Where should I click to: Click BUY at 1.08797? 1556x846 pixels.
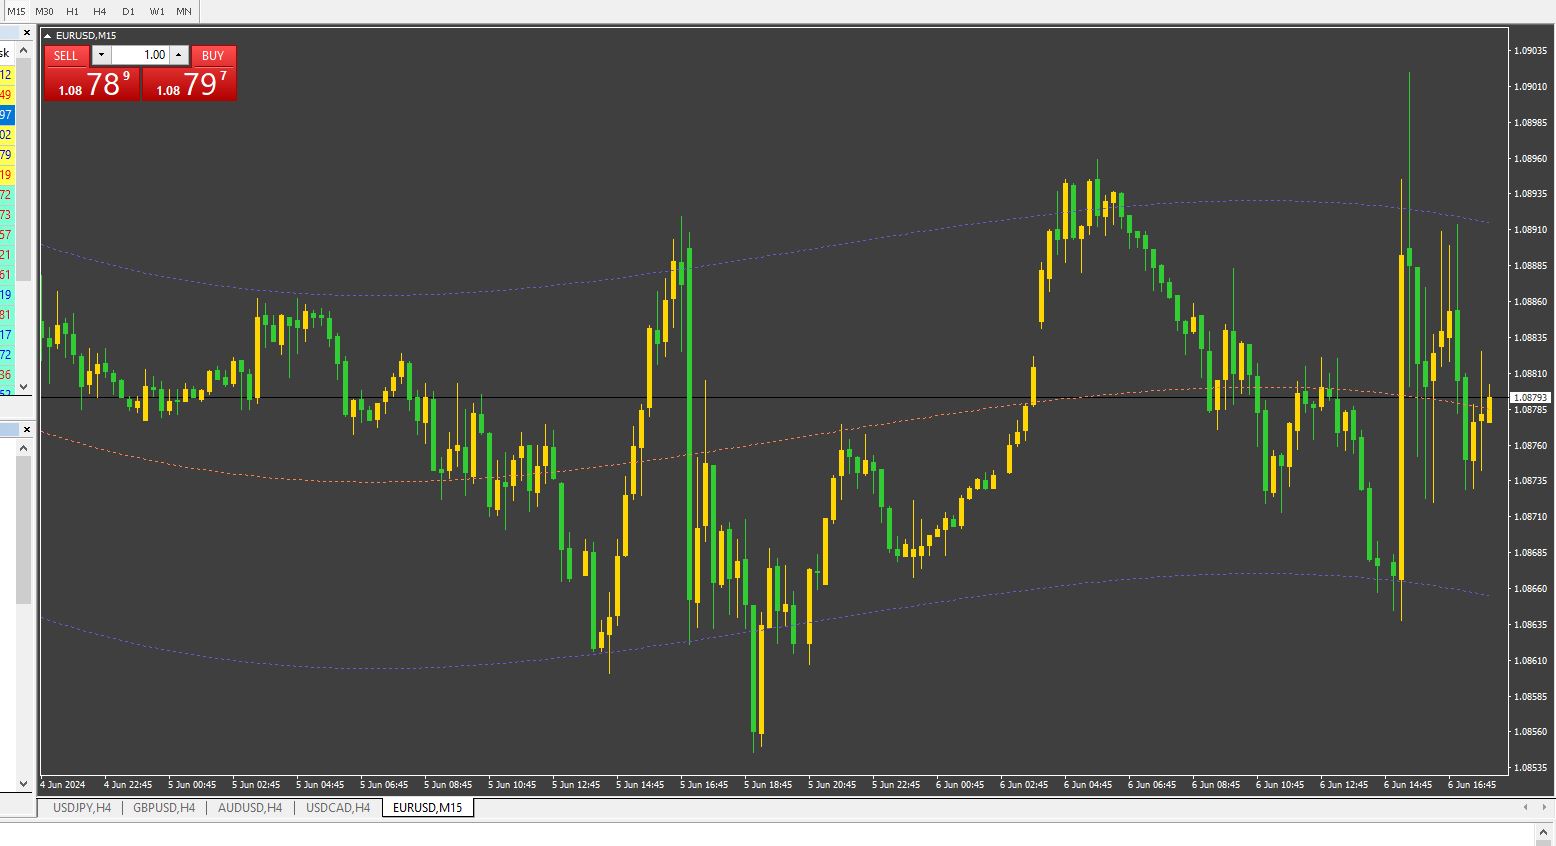tap(189, 83)
